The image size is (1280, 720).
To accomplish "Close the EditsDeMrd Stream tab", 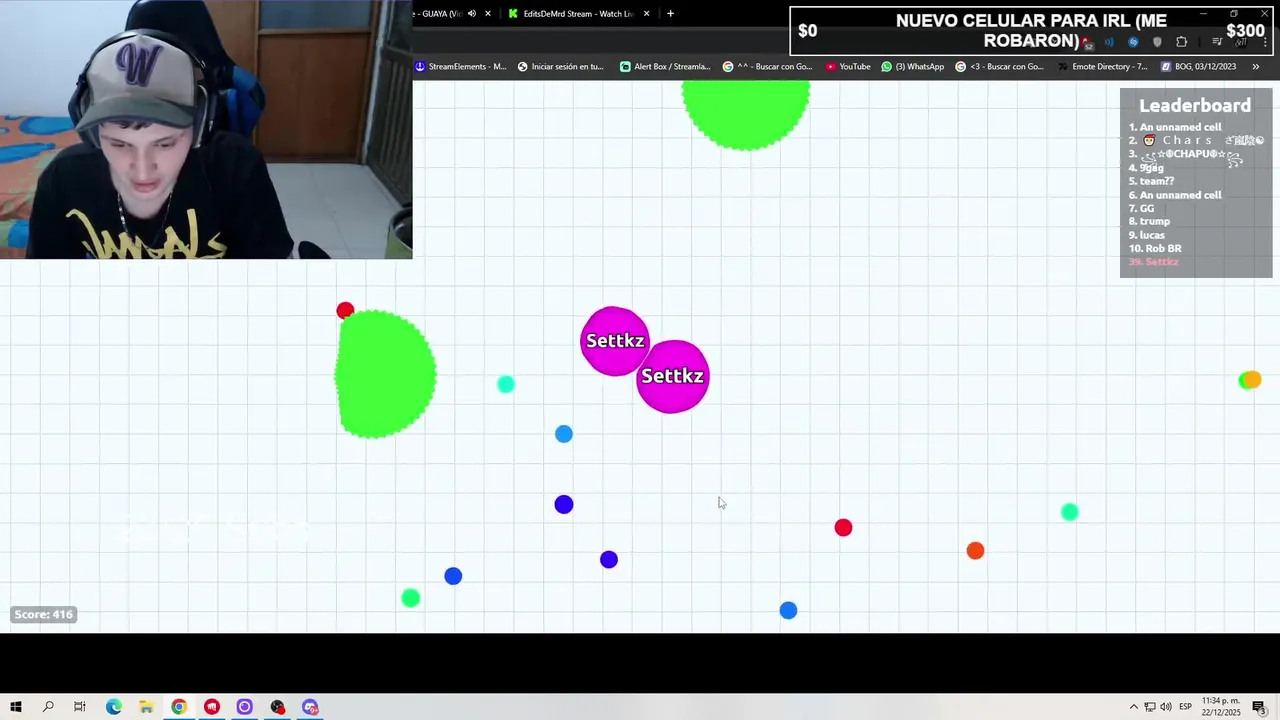I will pos(647,13).
